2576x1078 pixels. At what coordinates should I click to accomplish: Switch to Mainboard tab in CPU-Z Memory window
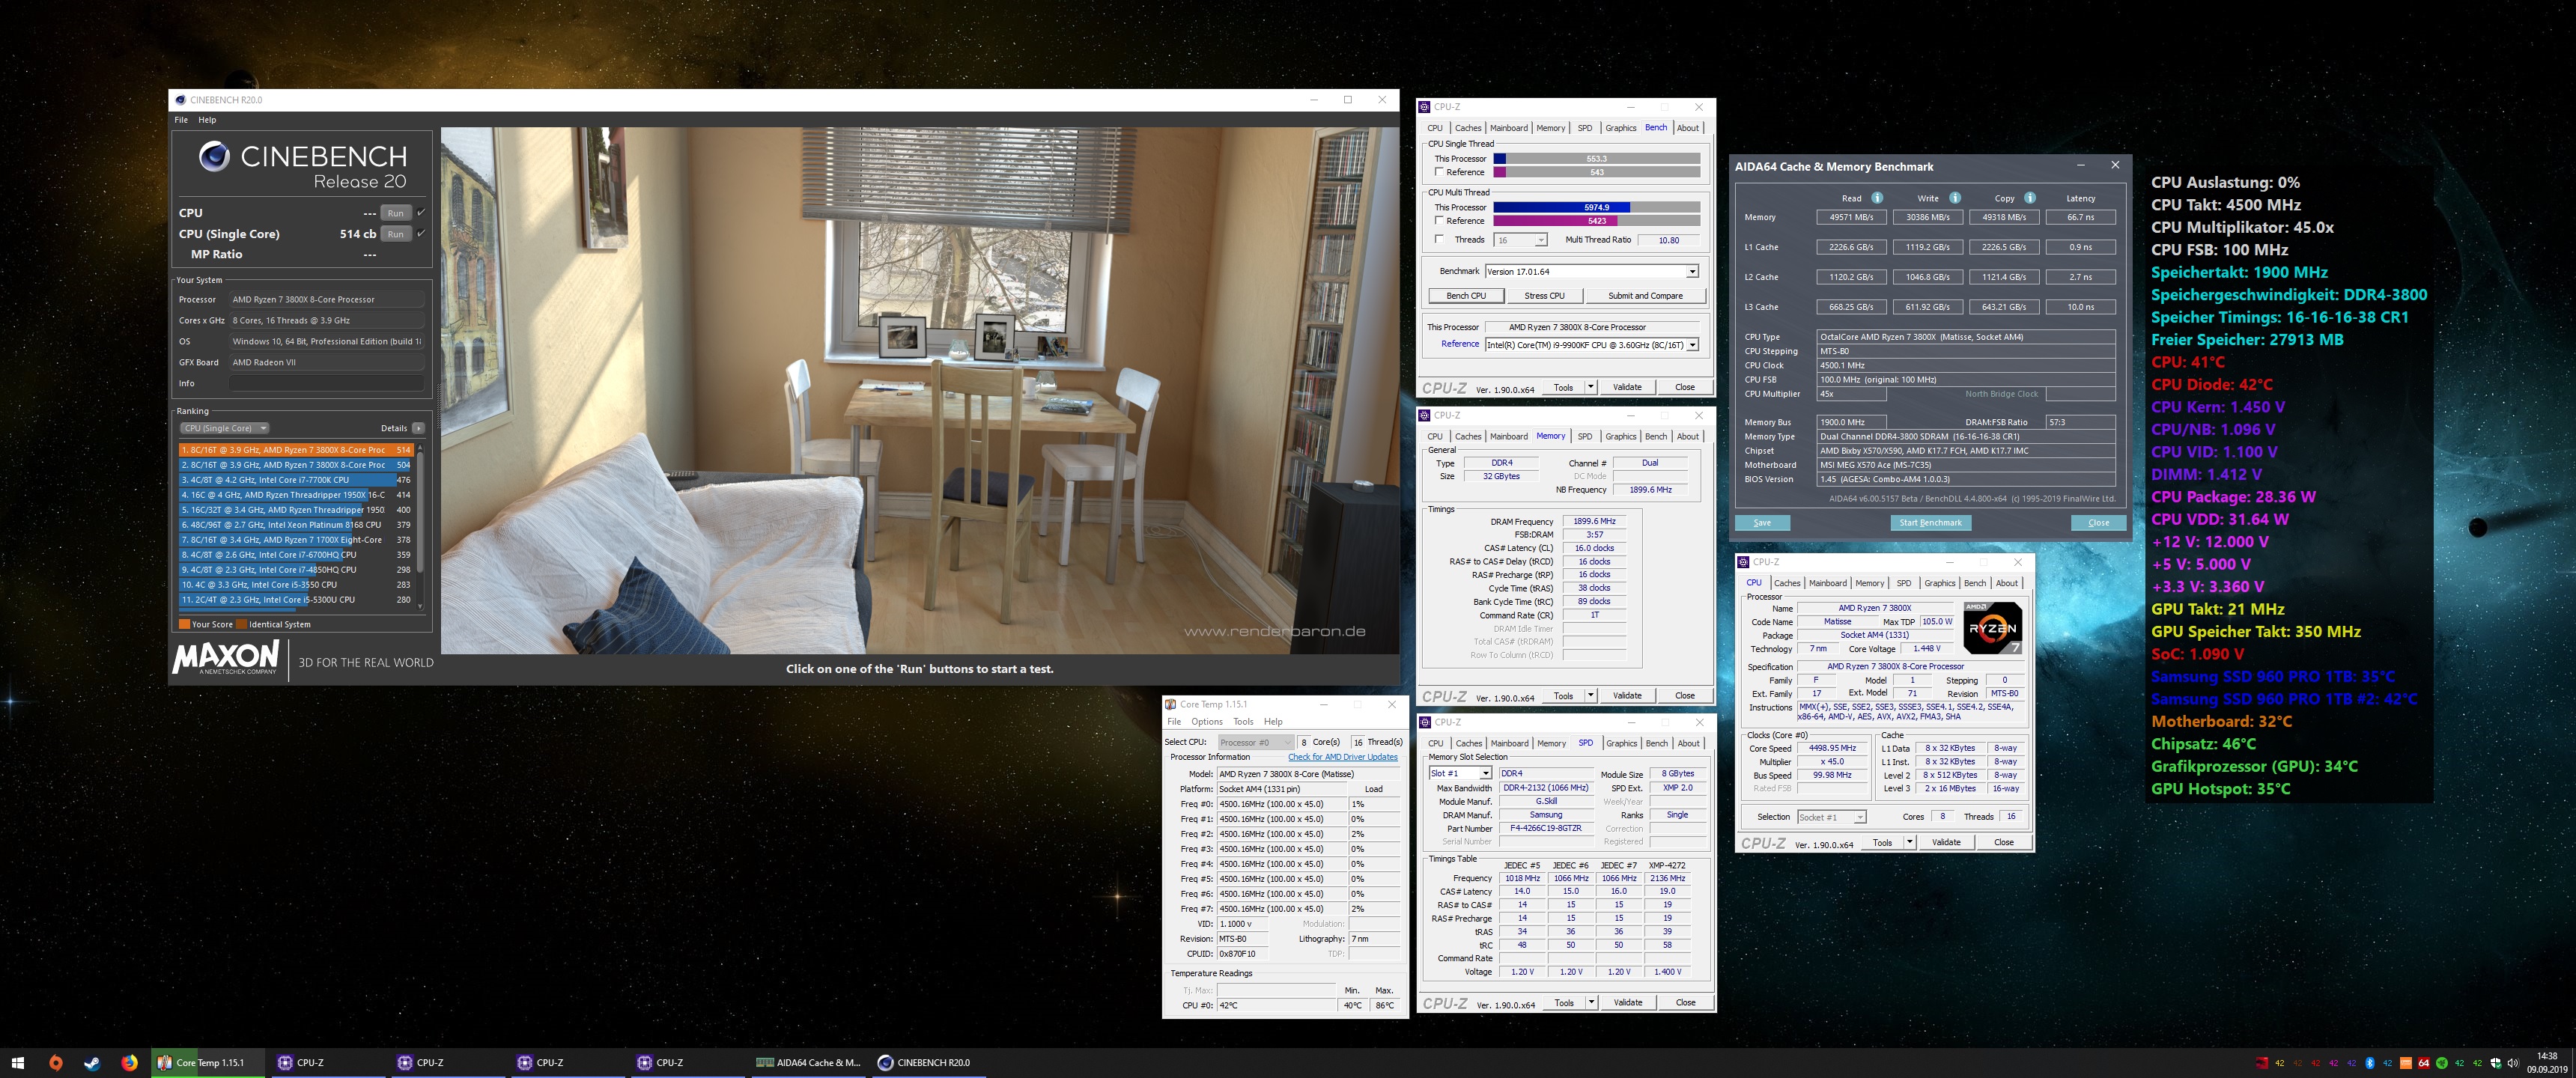1508,436
